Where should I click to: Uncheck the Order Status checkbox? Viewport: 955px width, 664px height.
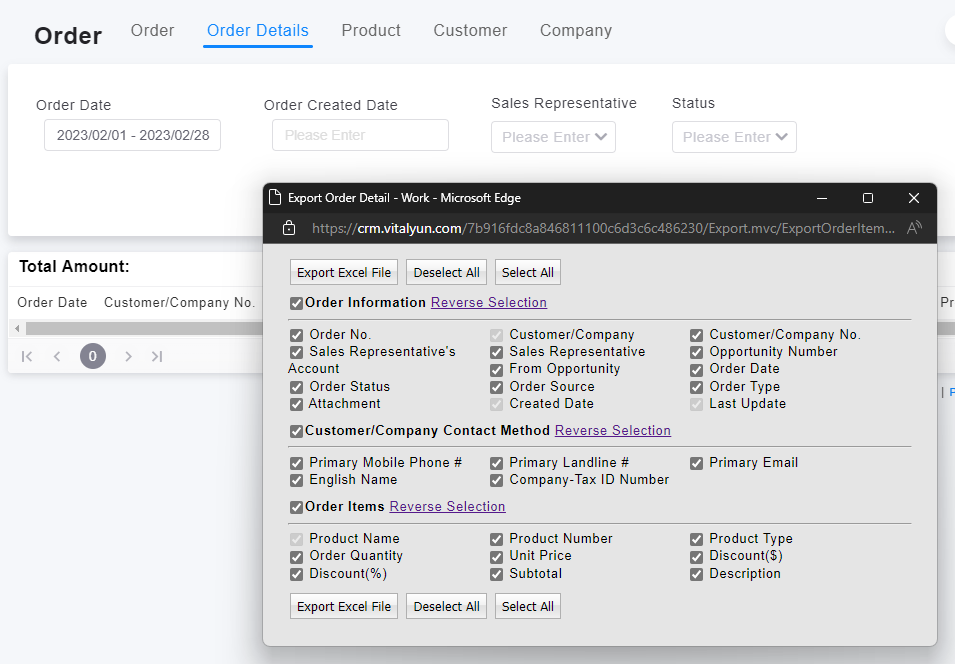click(x=297, y=387)
